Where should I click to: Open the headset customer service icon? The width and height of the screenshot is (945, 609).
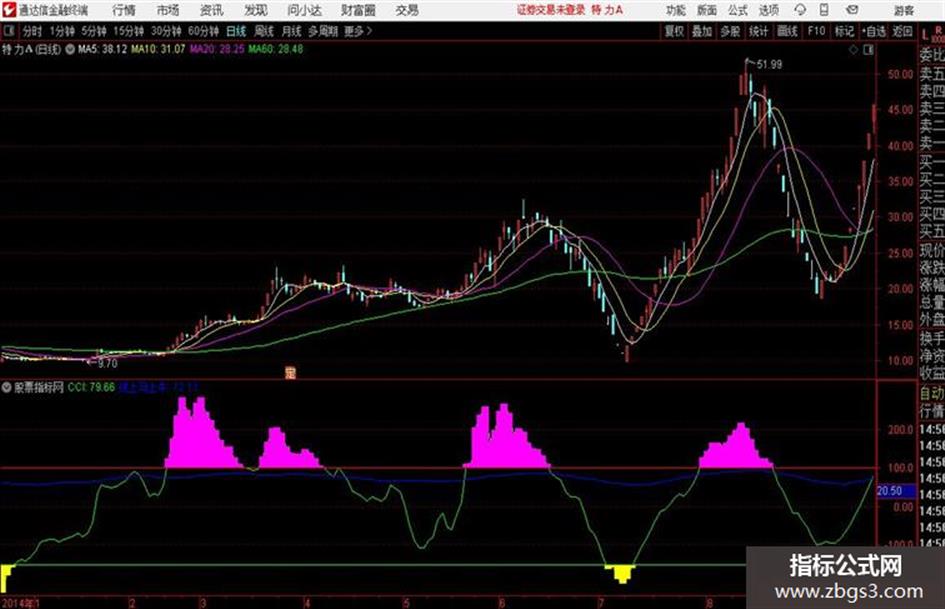tap(800, 10)
